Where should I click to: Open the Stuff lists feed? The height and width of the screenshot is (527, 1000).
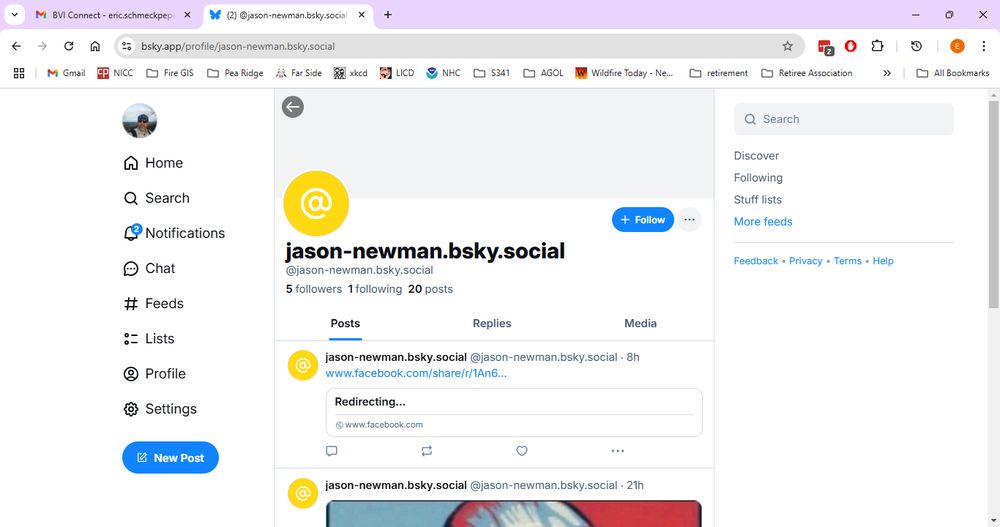coord(758,200)
